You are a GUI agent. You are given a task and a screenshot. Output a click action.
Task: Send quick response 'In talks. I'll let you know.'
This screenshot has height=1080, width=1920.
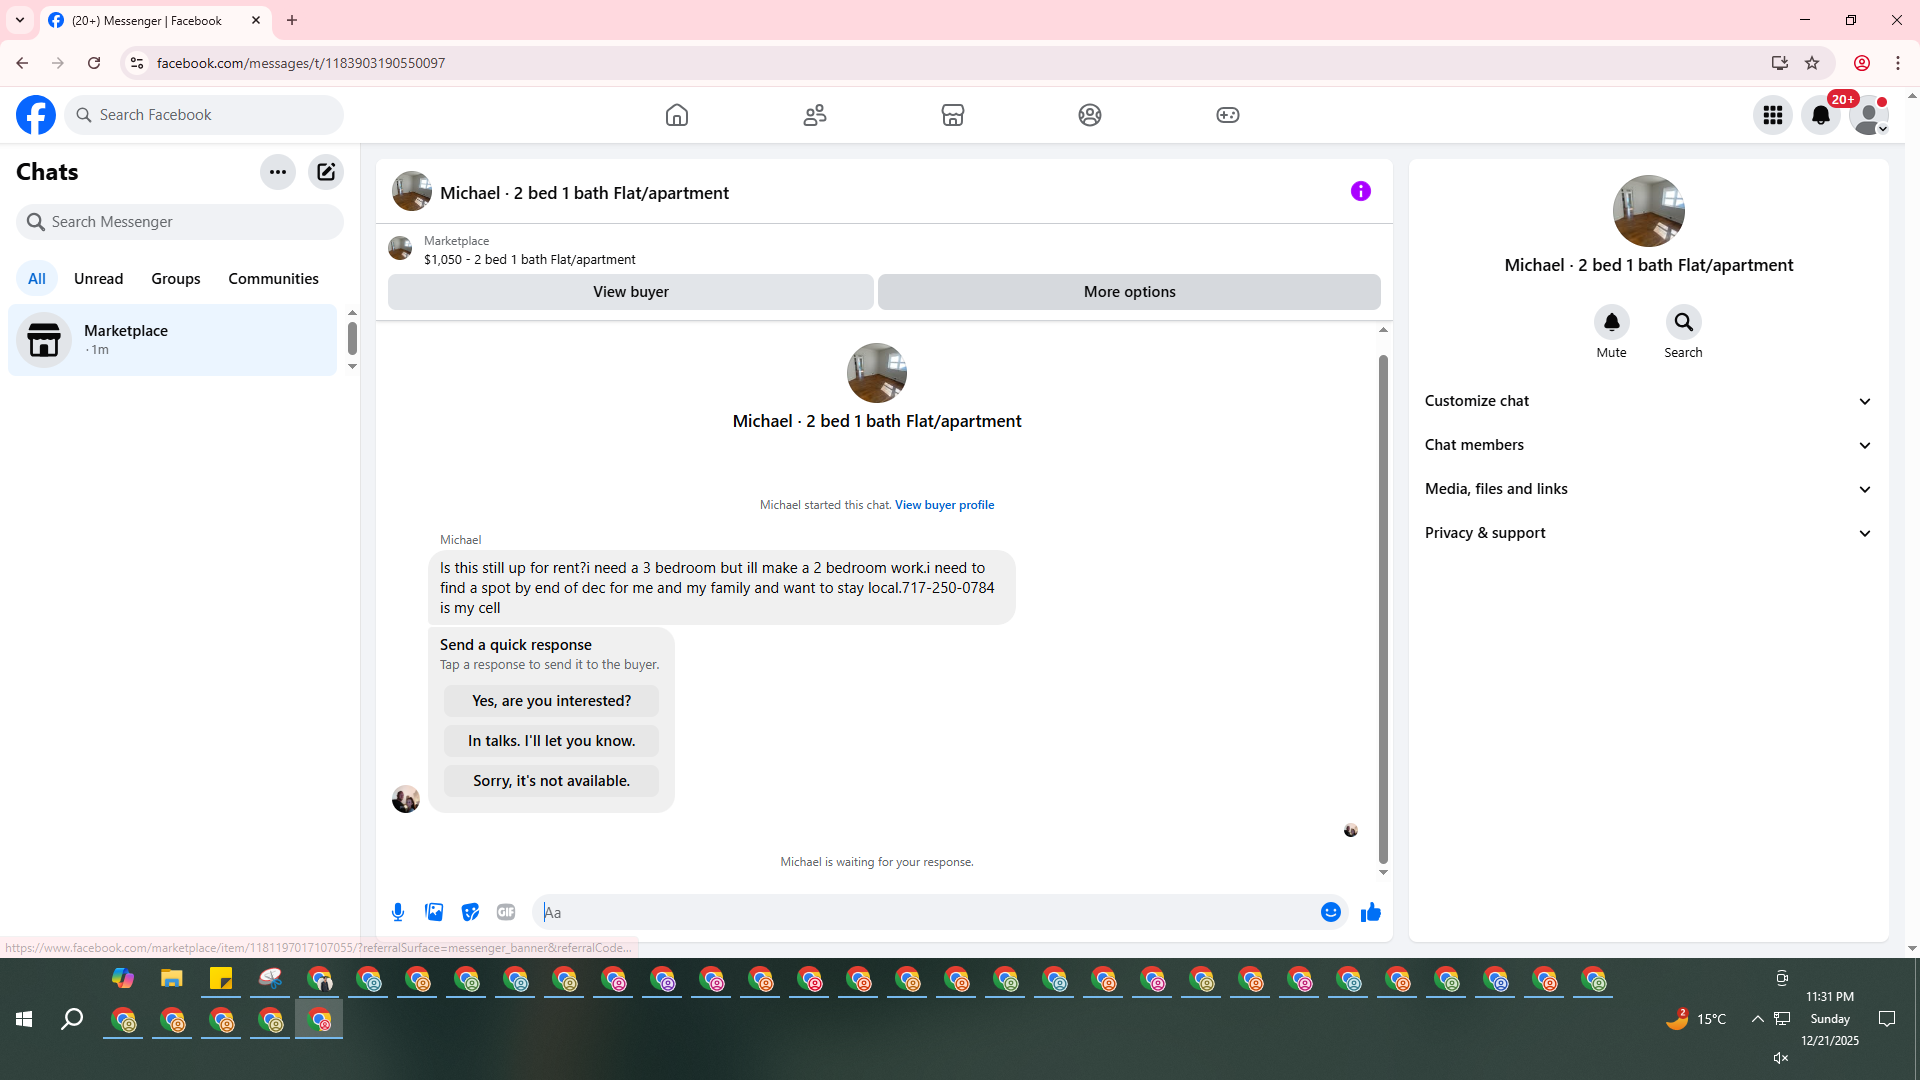click(551, 741)
